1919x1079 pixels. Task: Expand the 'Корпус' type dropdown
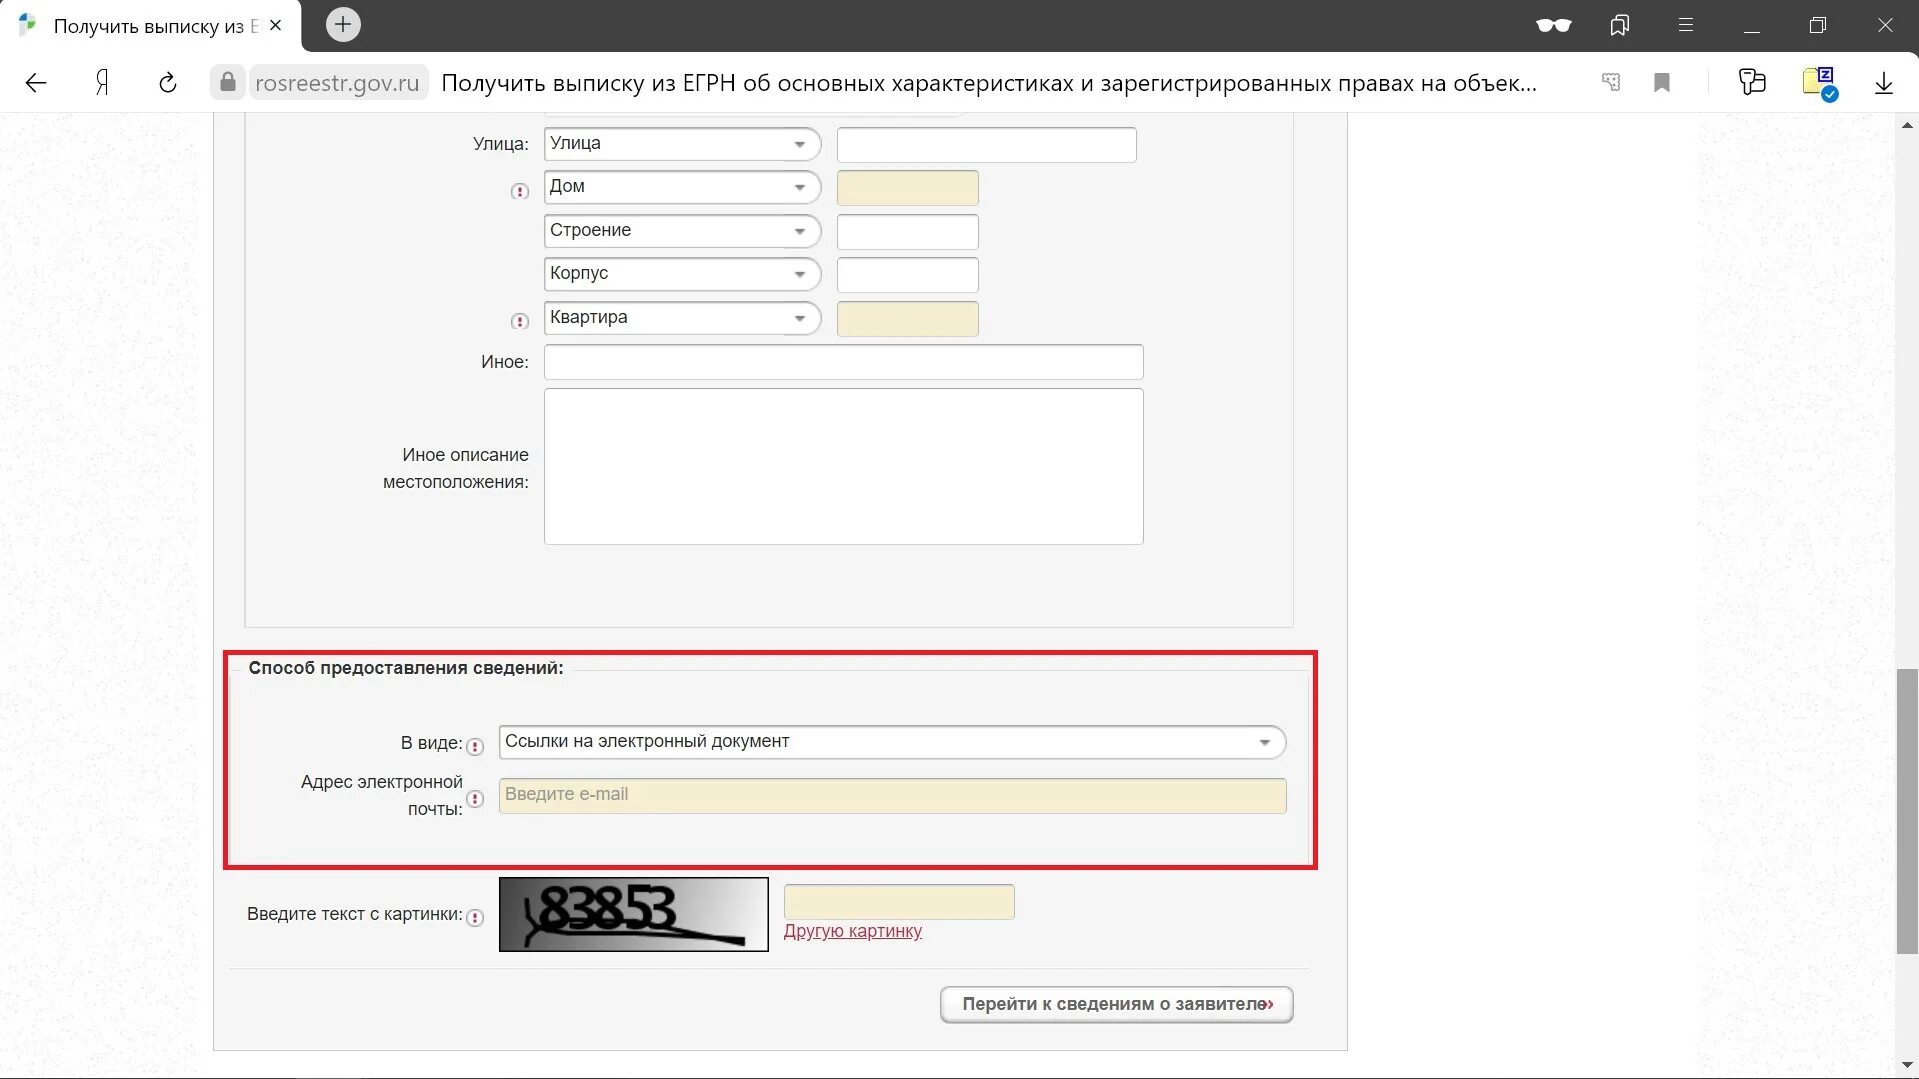click(x=682, y=274)
